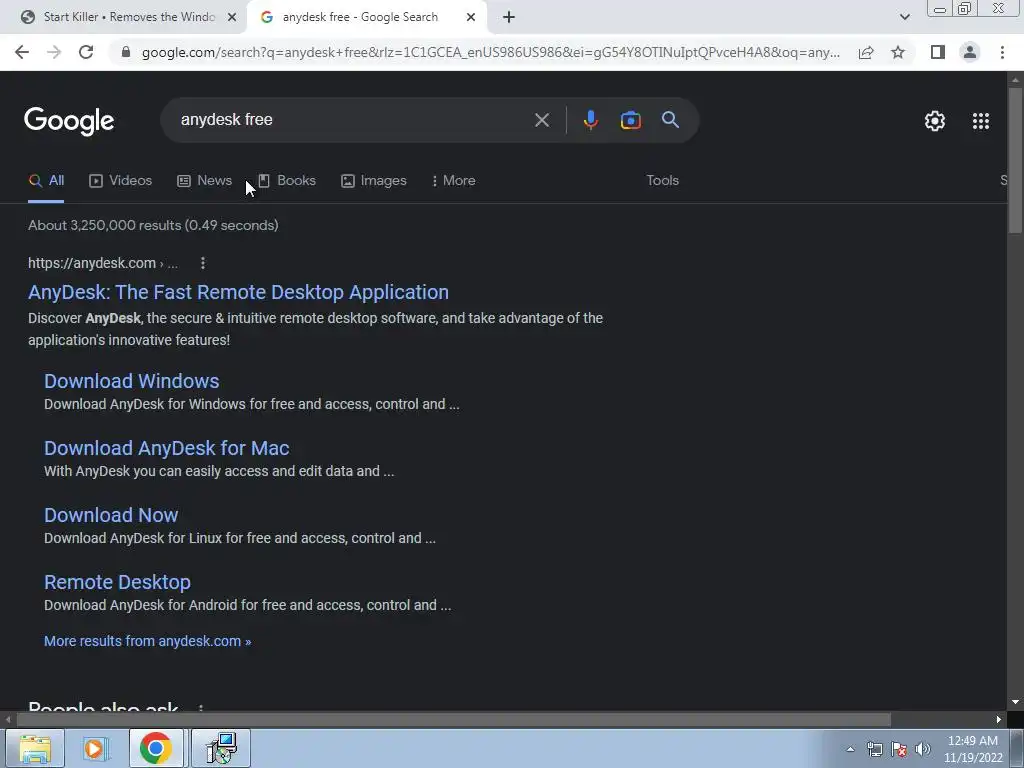Open the Google apps grid
1024x768 pixels.
pyautogui.click(x=980, y=121)
